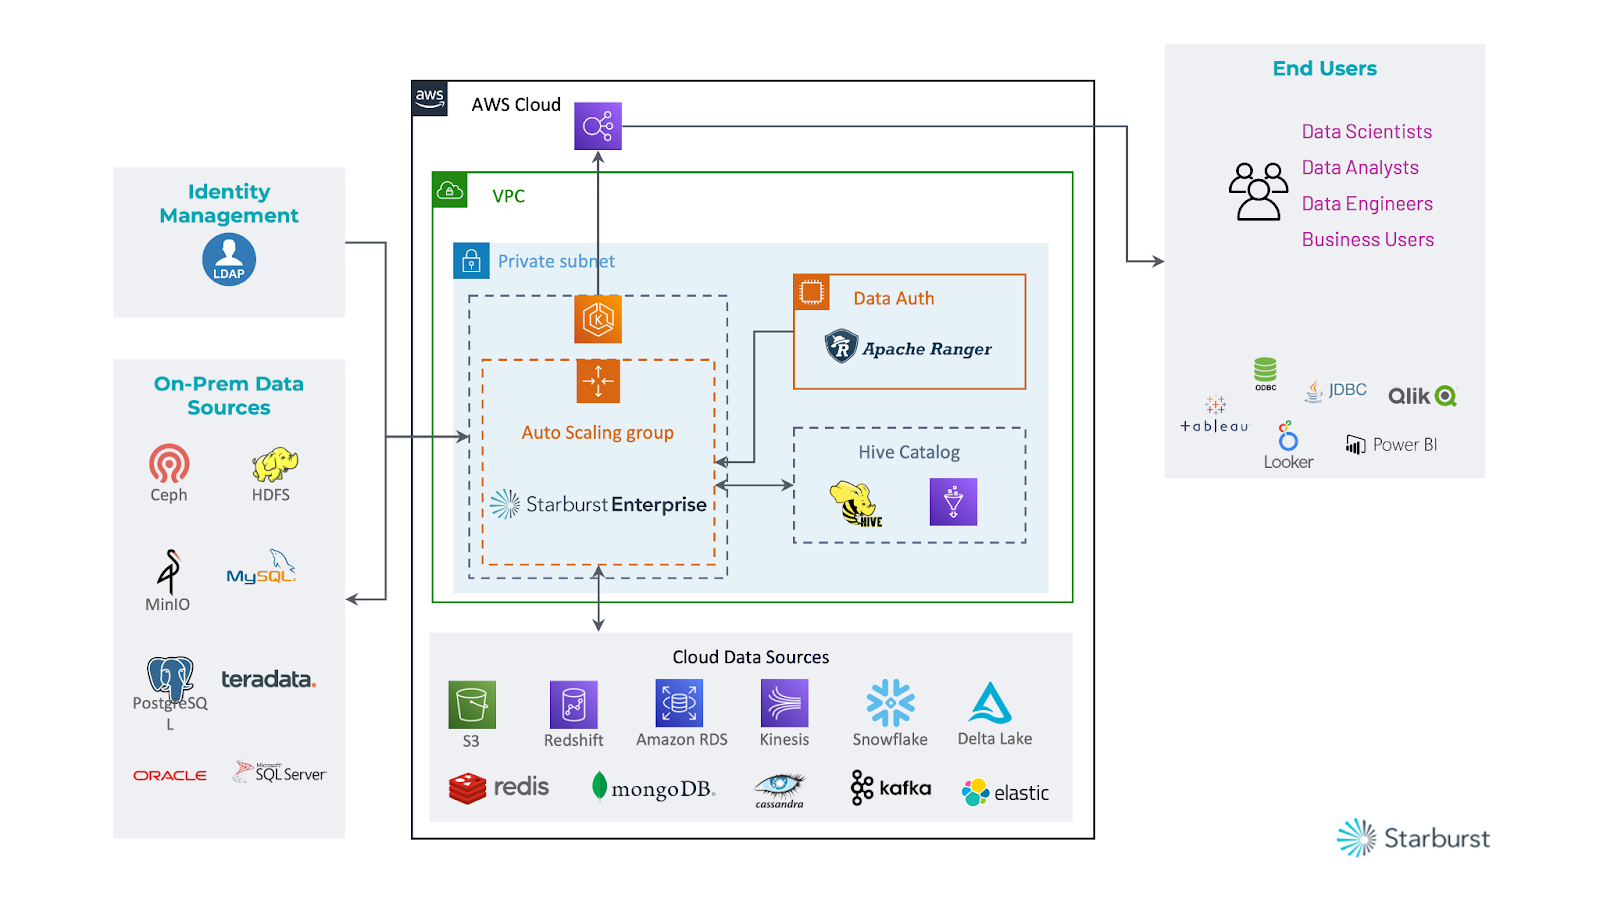Select the VPC label text
Image resolution: width=1600 pixels, height=900 pixels.
[509, 196]
